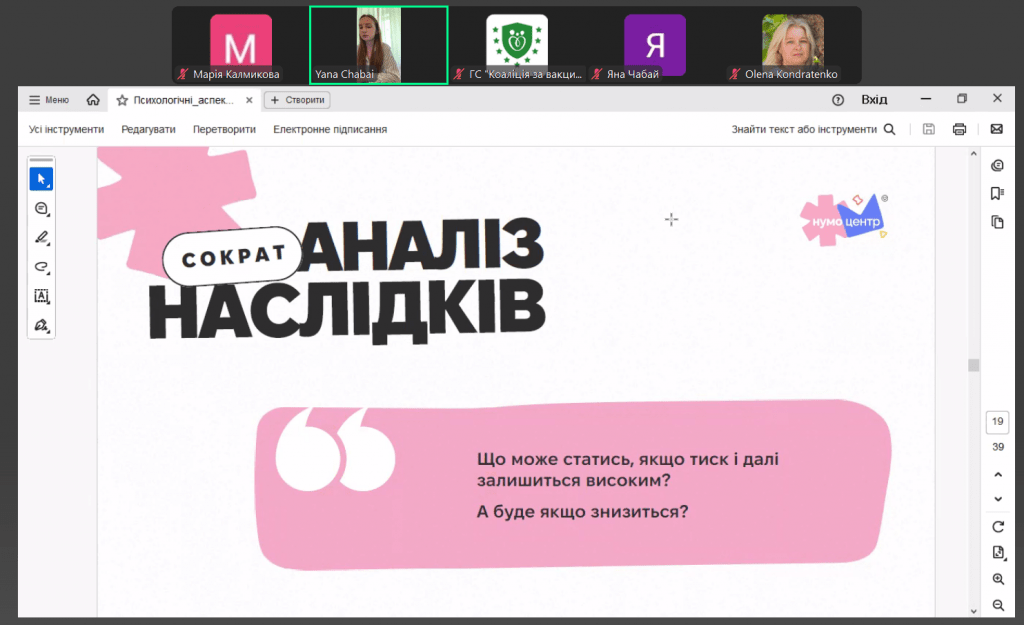This screenshot has height=625, width=1024.
Task: Rotate the page clockwise
Action: pos(997,526)
